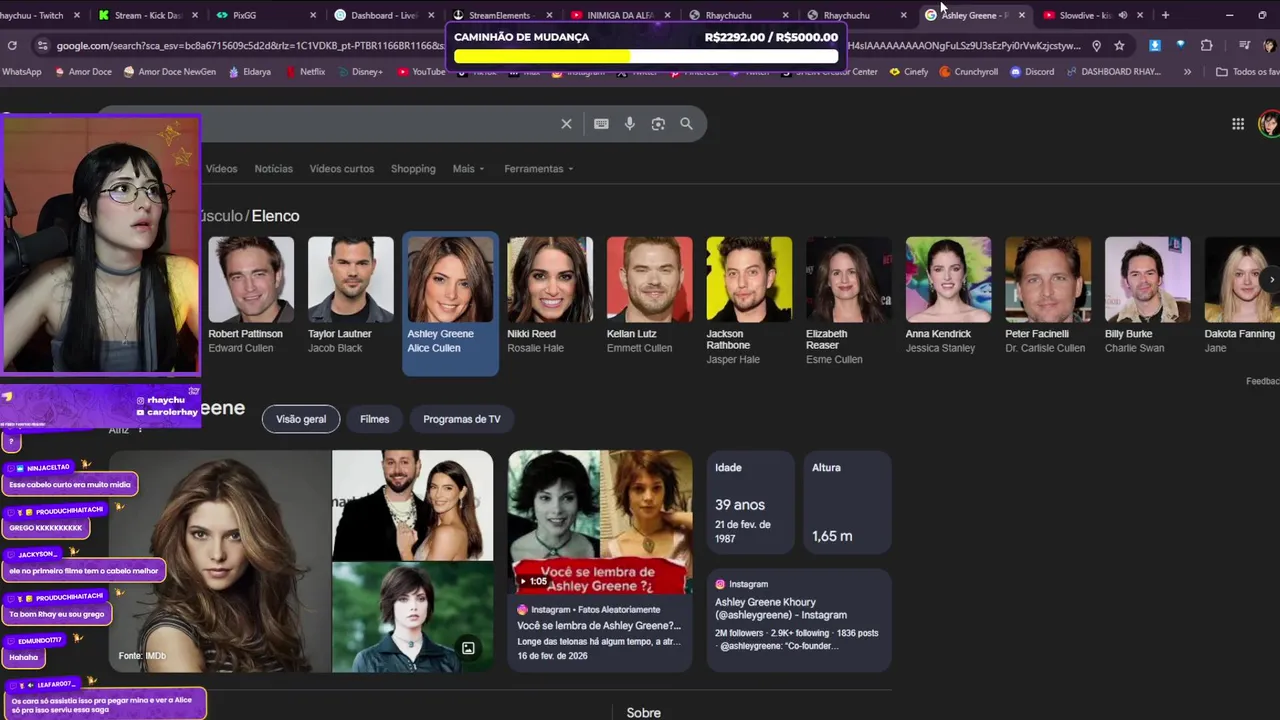The height and width of the screenshot is (720, 1280).
Task: View site information icon in address bar
Action: [x=41, y=45]
